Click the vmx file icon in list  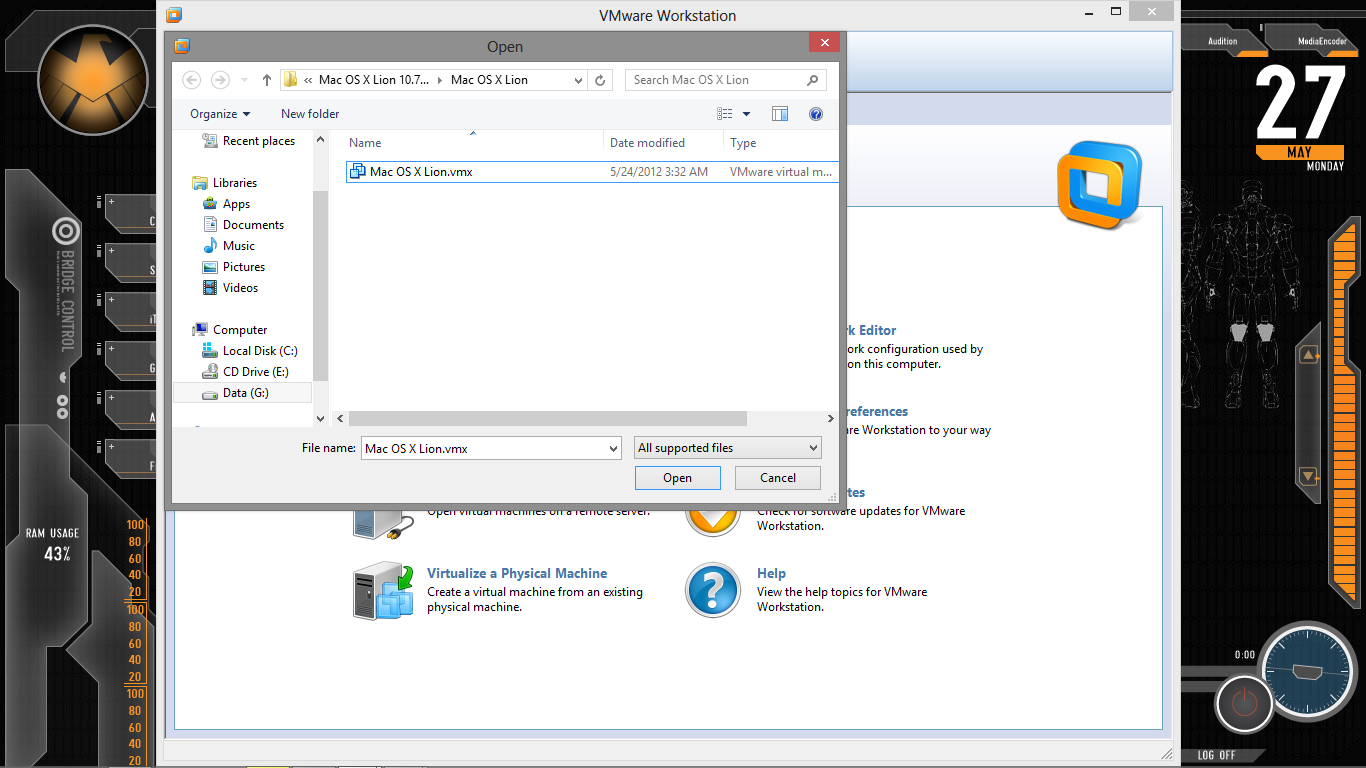(357, 172)
